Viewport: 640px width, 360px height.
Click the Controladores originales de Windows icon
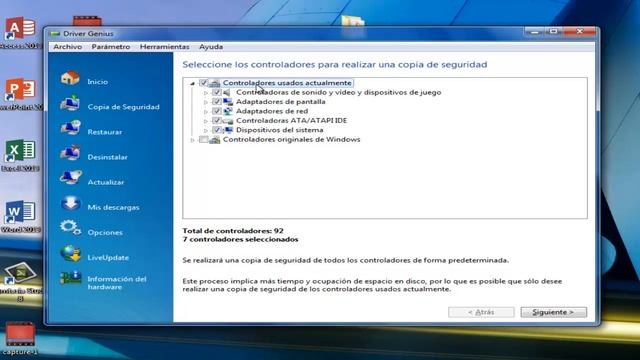(215, 140)
